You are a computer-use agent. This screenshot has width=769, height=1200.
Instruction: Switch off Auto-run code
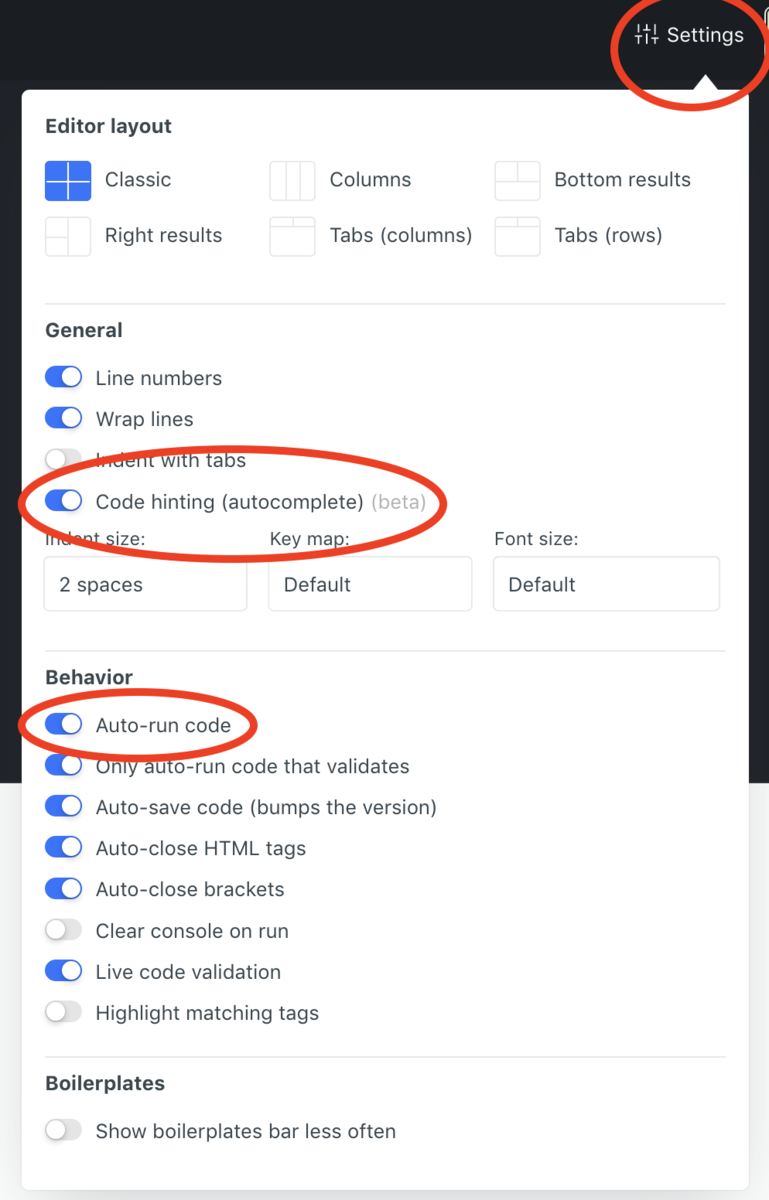click(63, 725)
